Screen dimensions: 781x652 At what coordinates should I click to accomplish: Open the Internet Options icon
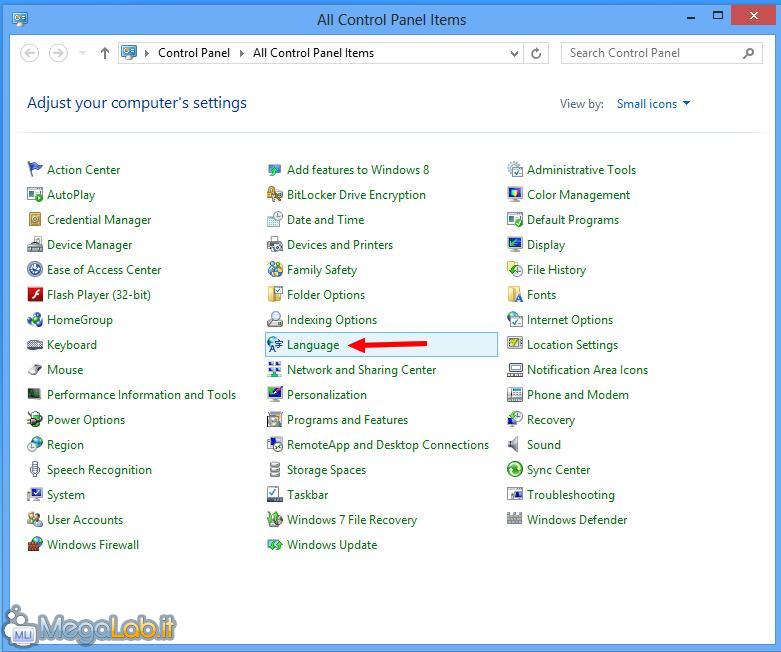[x=515, y=319]
